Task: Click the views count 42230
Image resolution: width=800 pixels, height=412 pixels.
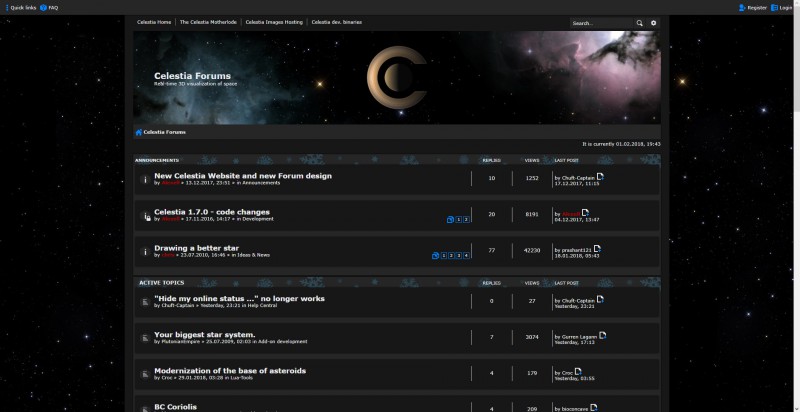Action: point(532,250)
